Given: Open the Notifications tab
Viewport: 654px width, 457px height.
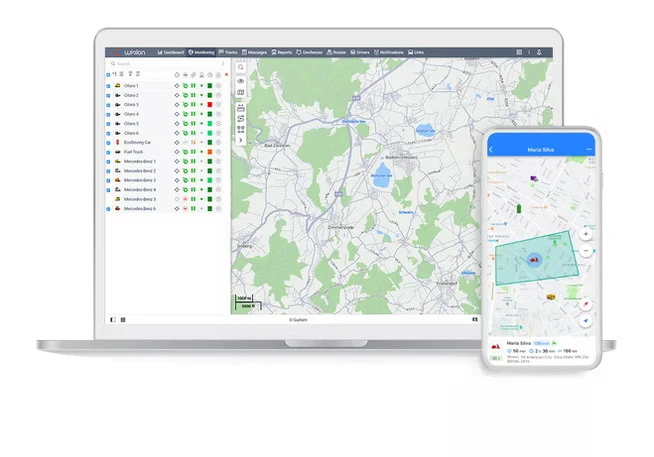Looking at the screenshot, I should click(389, 52).
